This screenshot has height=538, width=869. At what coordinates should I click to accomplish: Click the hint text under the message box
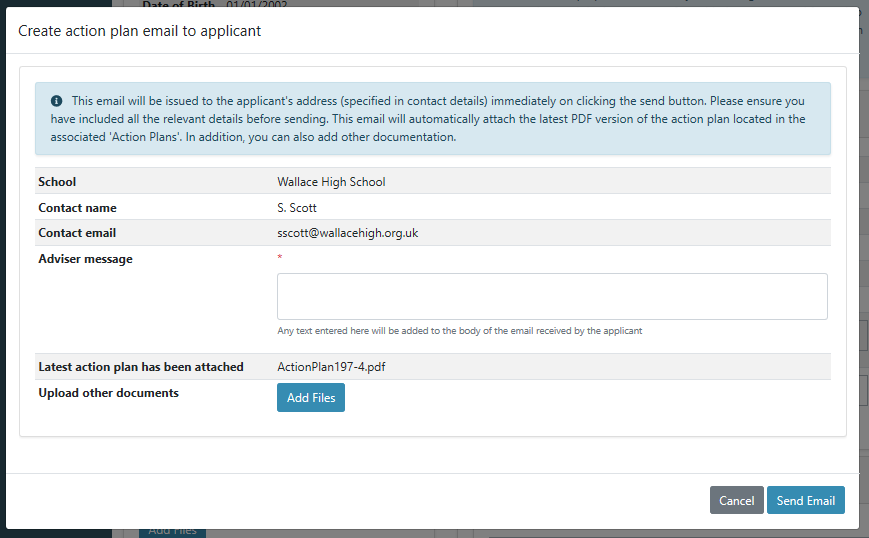coord(459,331)
